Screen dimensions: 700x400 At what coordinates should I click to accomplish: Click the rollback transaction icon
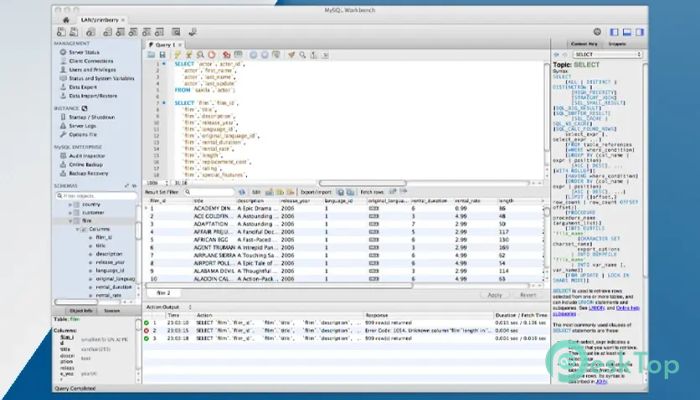pos(265,55)
